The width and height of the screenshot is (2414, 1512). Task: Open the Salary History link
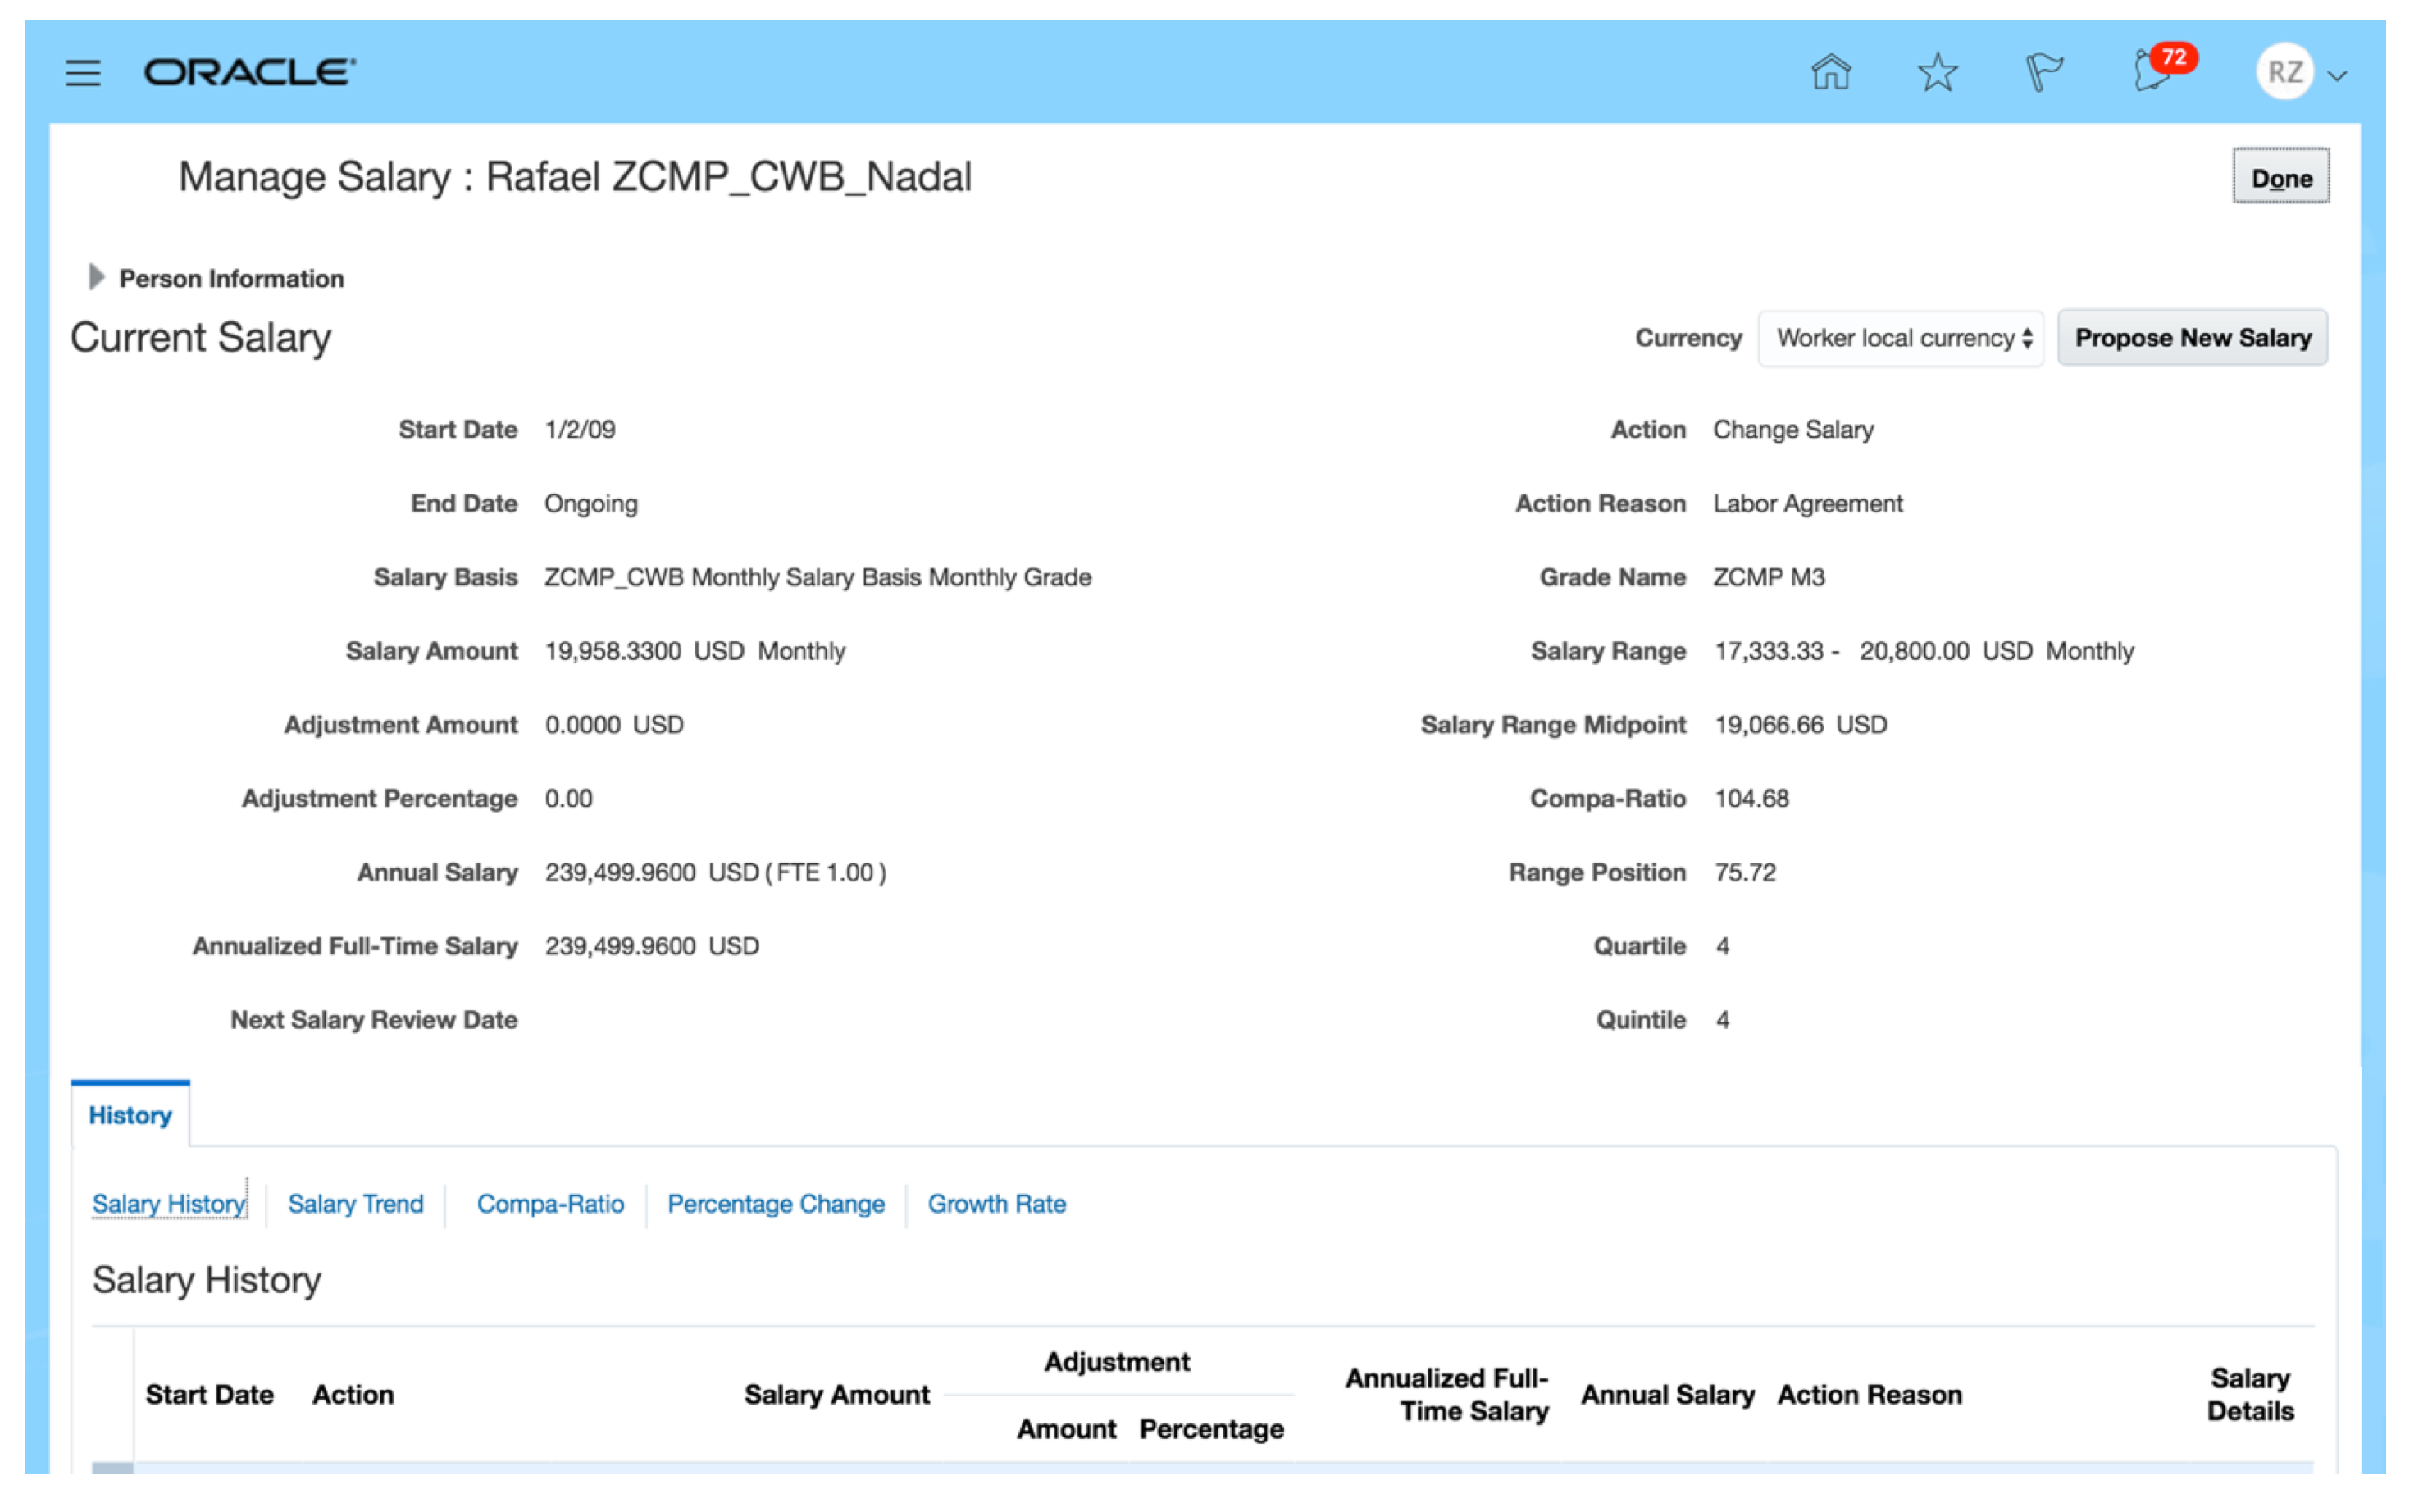(x=169, y=1203)
